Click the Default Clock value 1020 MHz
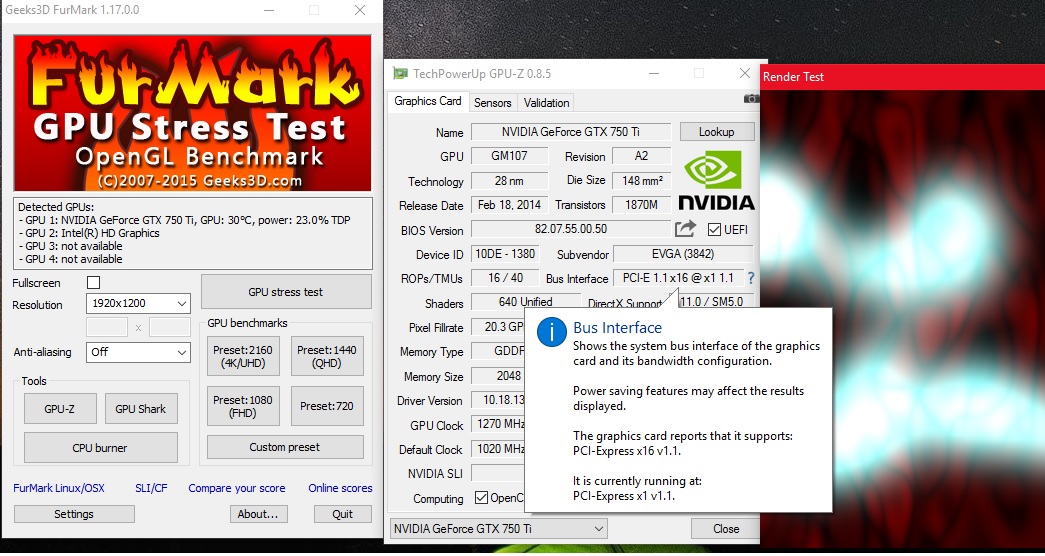The image size is (1045, 556). (x=499, y=449)
